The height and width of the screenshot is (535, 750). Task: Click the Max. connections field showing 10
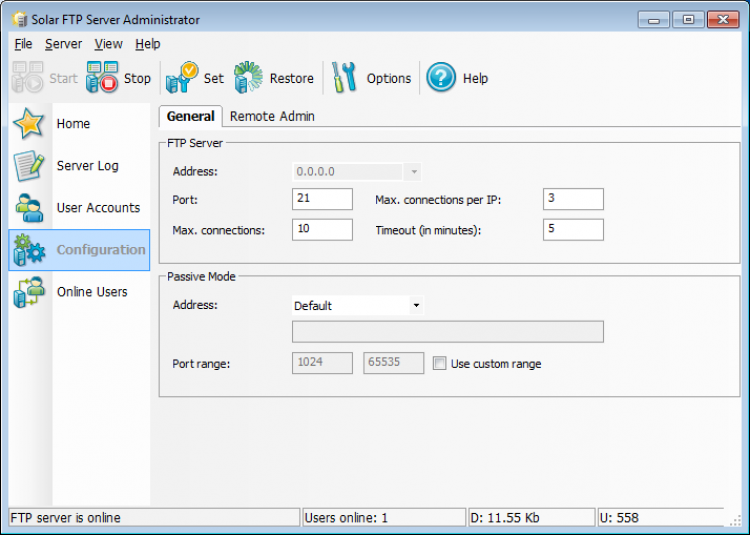coord(322,229)
